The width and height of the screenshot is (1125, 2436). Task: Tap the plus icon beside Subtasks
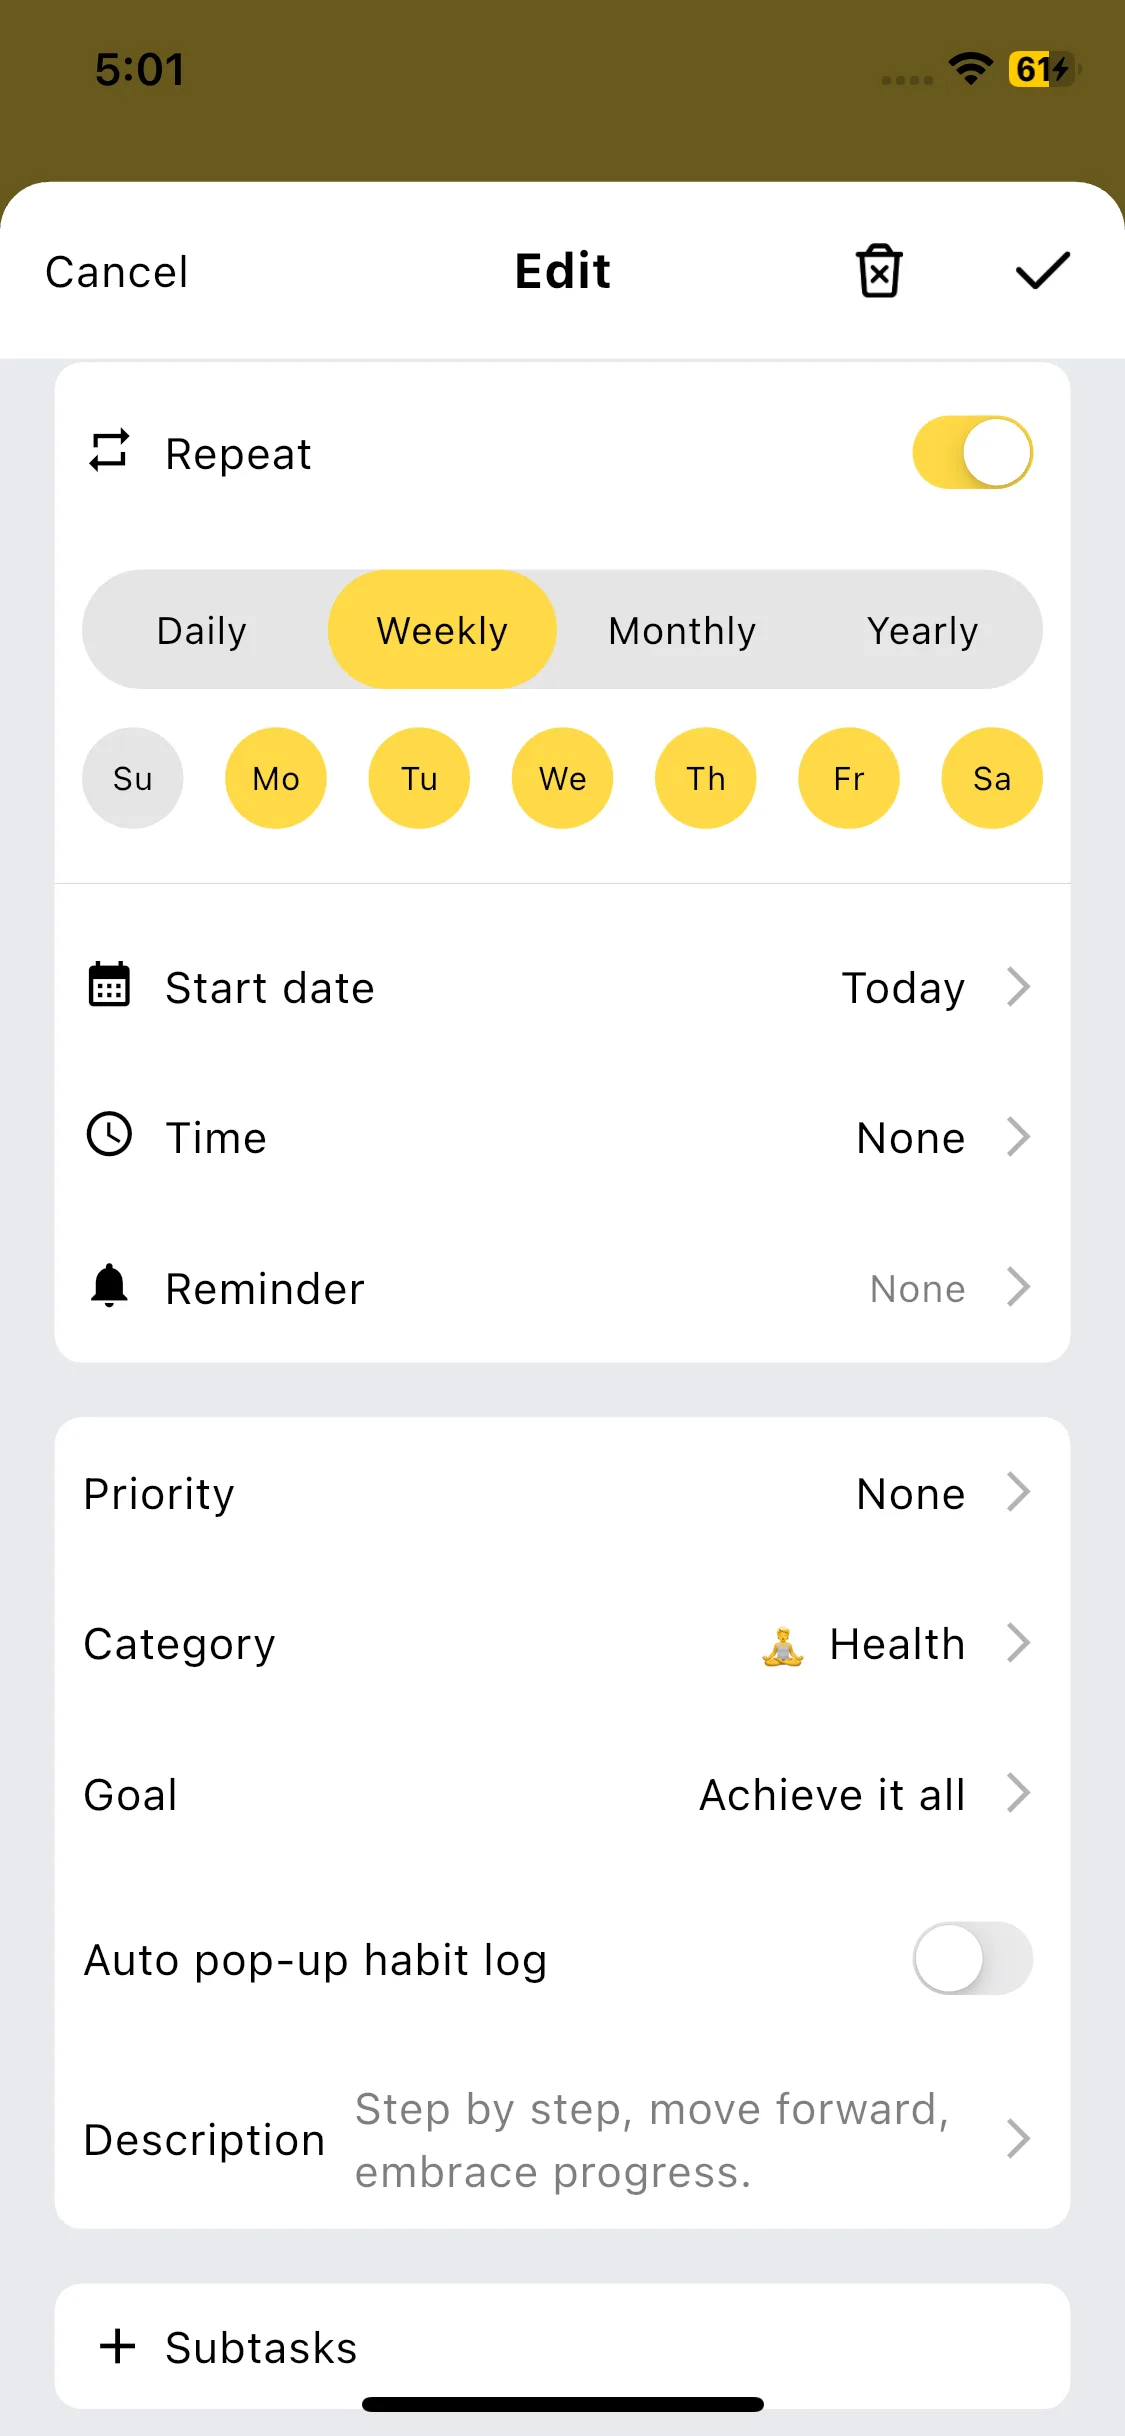click(118, 2346)
